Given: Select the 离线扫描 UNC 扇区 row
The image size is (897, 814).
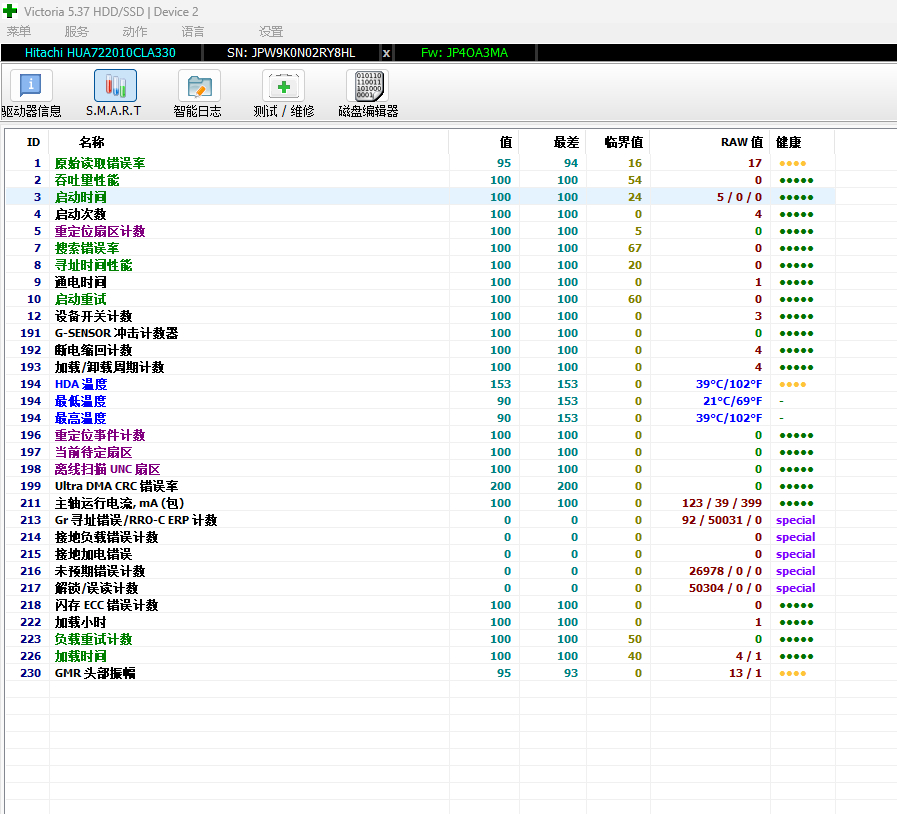Looking at the screenshot, I should pyautogui.click(x=420, y=469).
